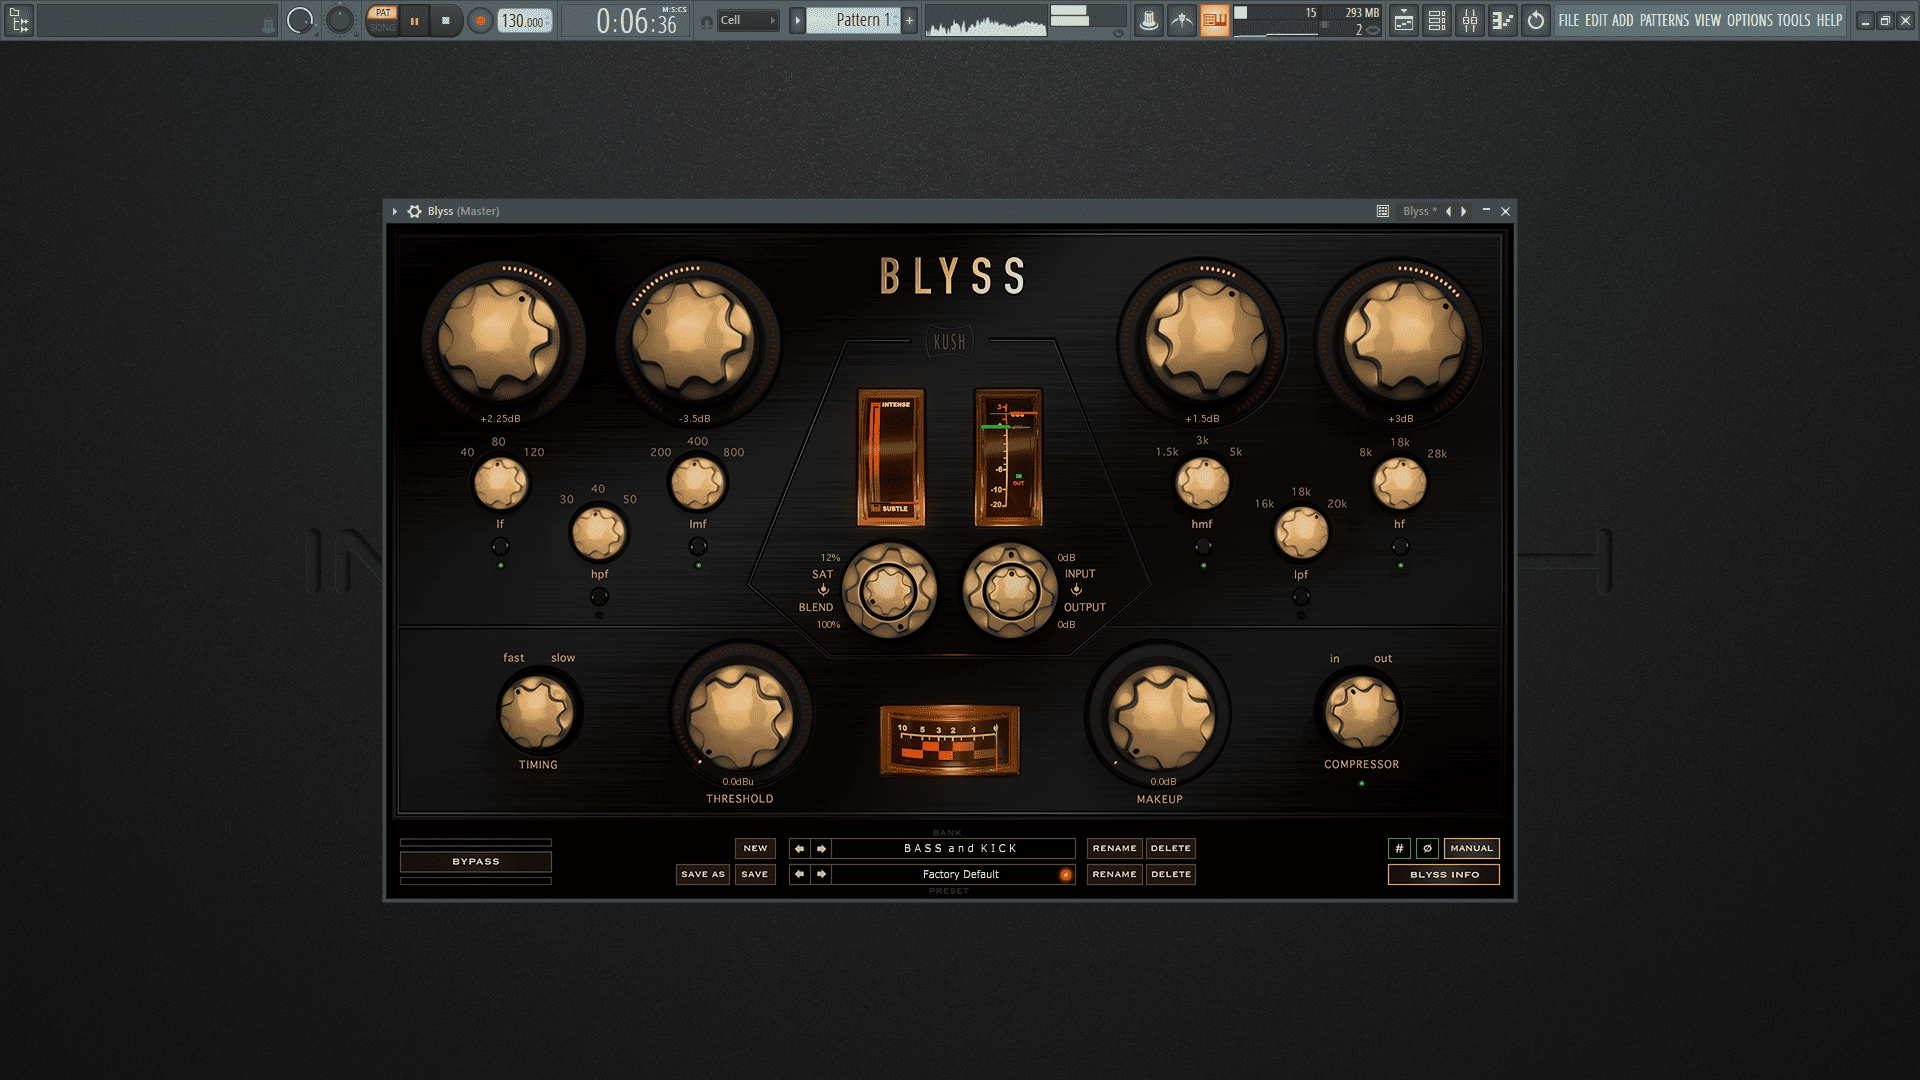1920x1080 pixels.
Task: Go to next plugin preset arrow in title bar
Action: click(x=1464, y=211)
